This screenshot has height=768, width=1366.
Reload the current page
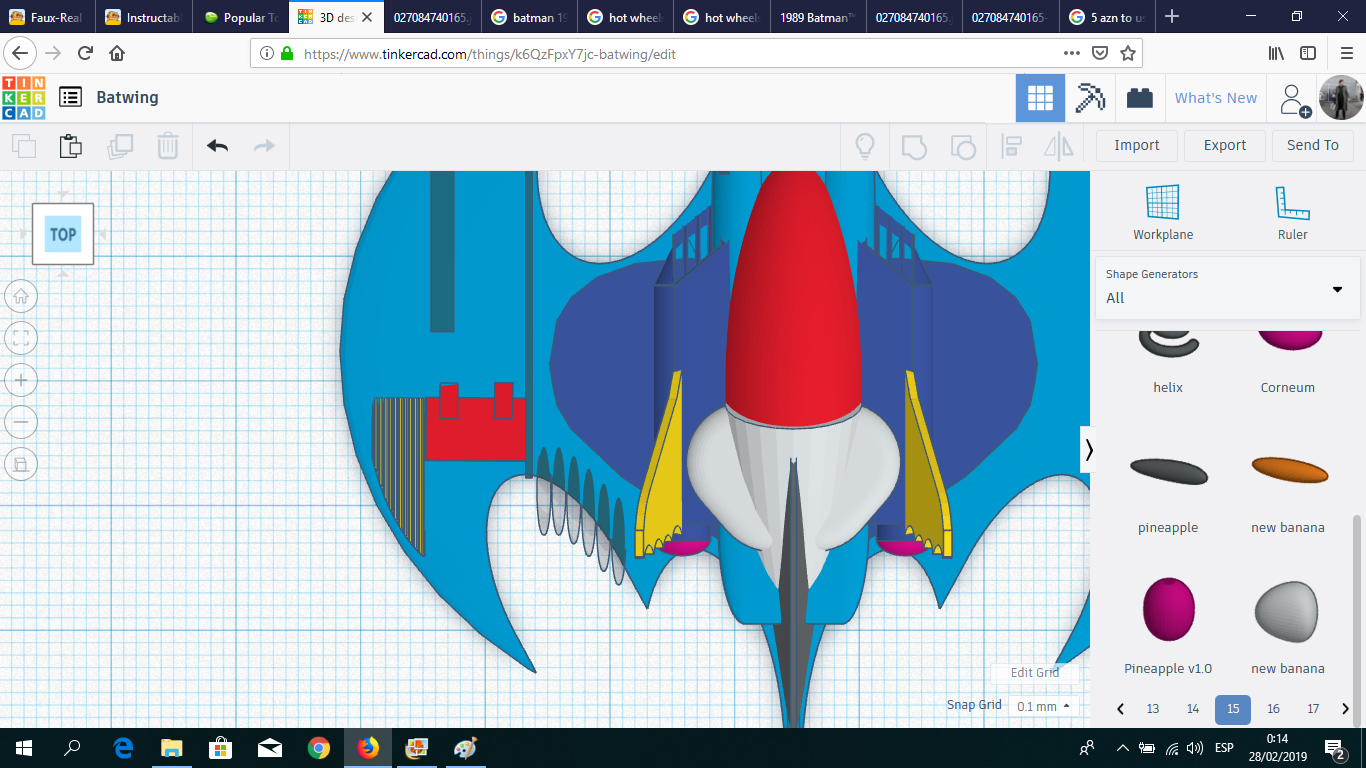(85, 54)
